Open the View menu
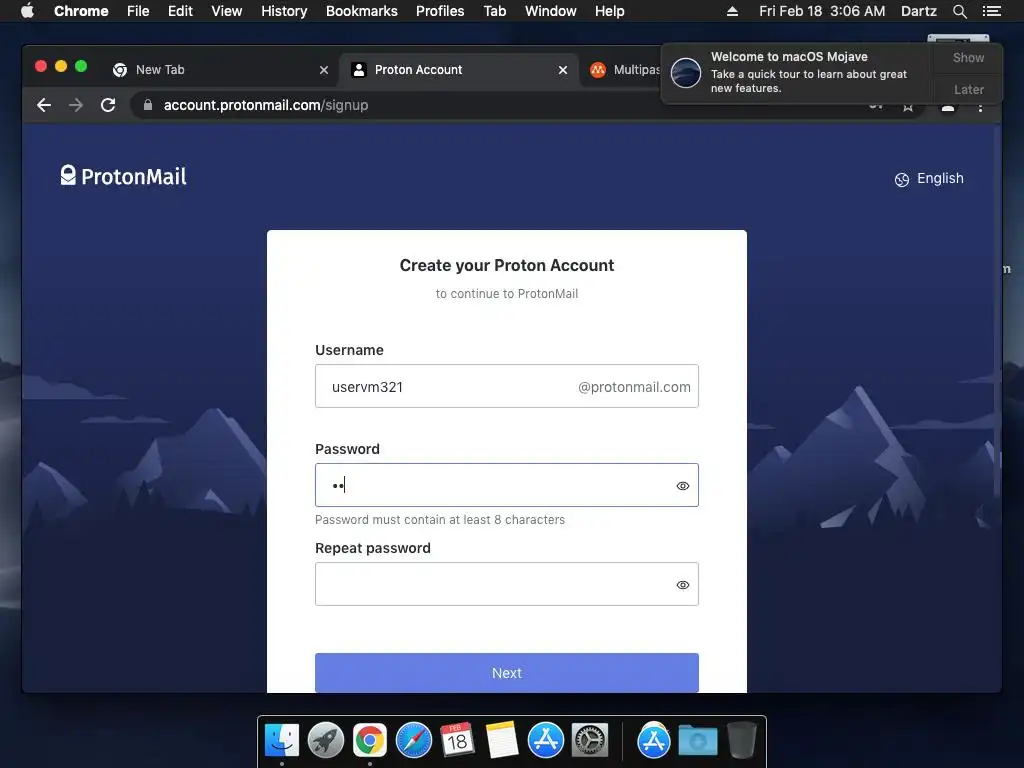 [x=227, y=11]
